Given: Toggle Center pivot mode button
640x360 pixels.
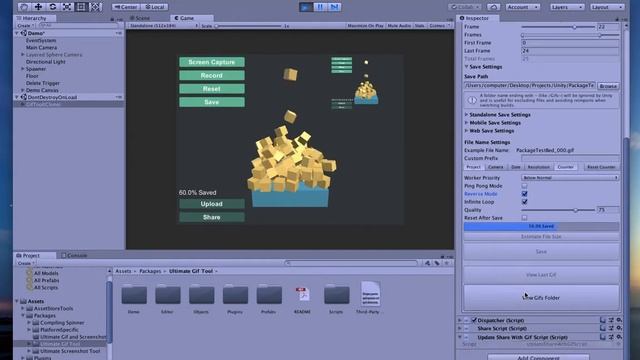Looking at the screenshot, I should click(126, 7).
